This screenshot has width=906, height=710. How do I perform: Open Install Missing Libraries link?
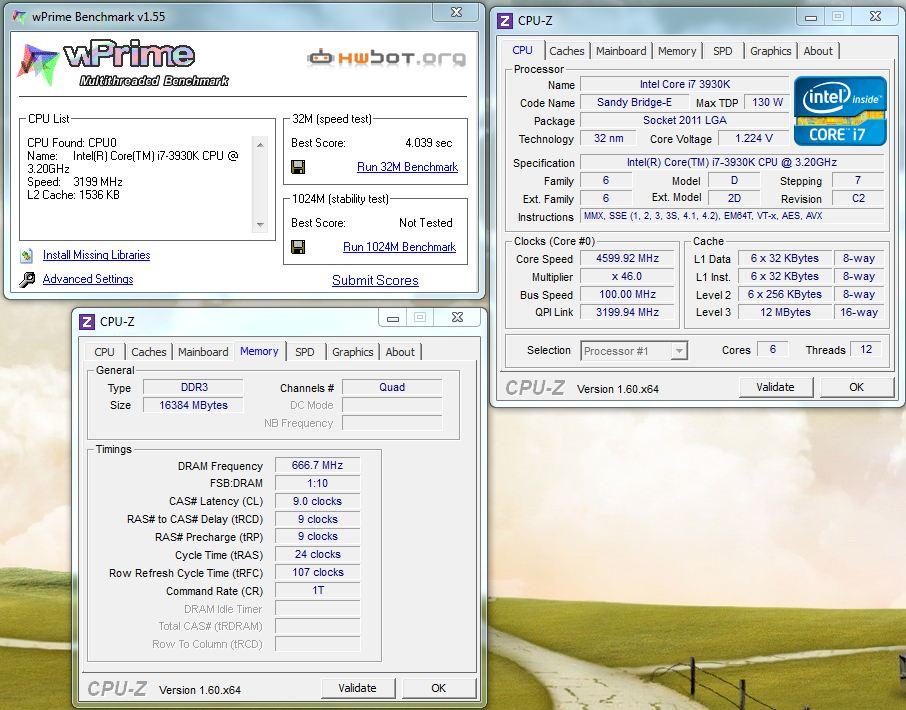(x=96, y=255)
